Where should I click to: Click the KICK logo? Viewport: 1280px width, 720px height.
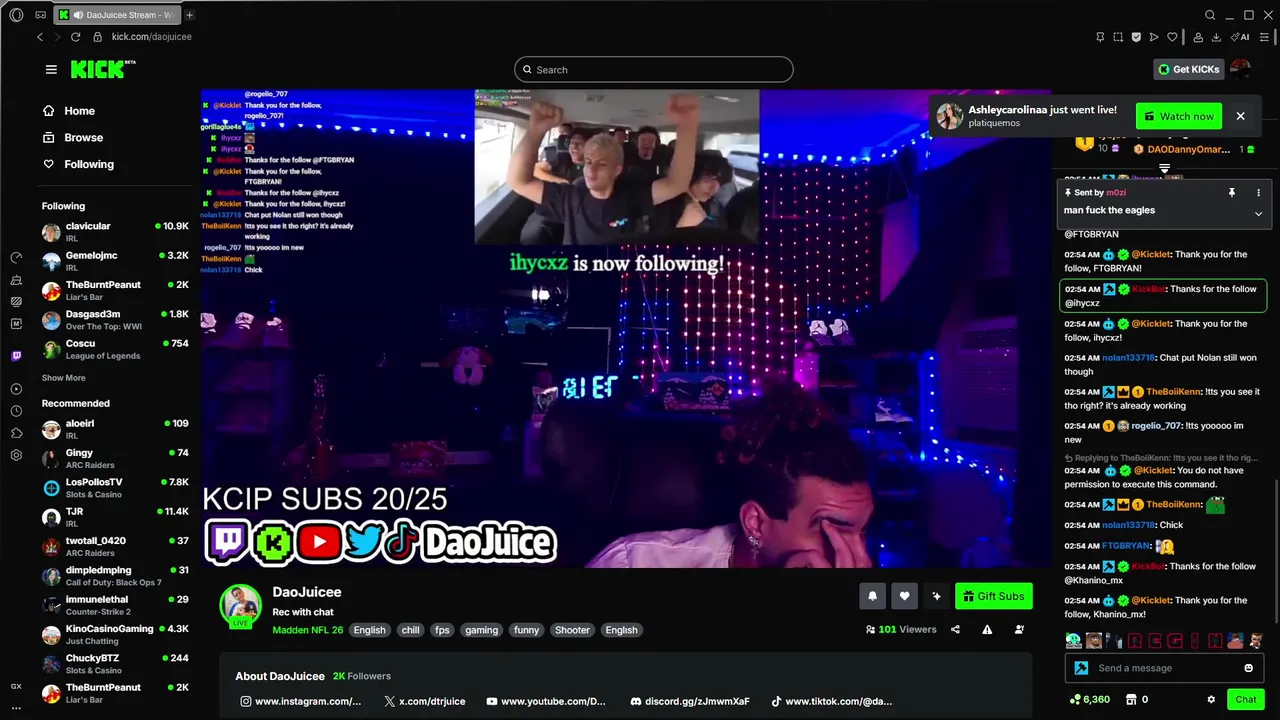tap(102, 69)
